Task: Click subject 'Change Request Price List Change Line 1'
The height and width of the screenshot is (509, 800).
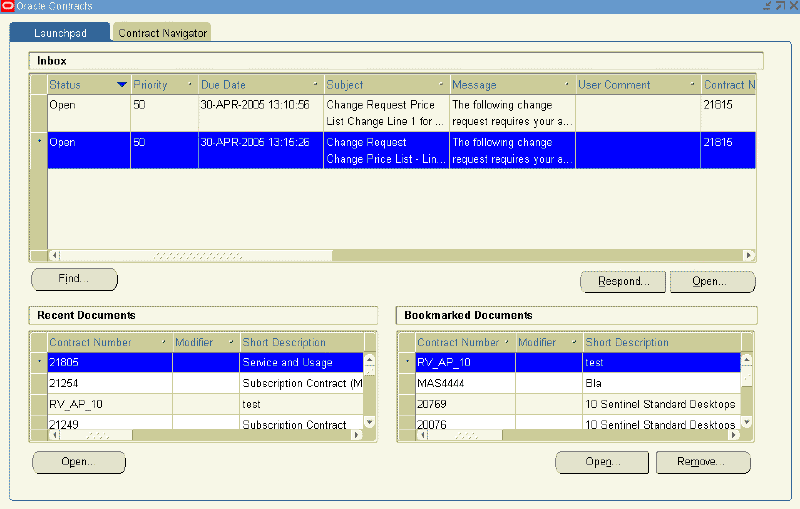Action: click(x=386, y=113)
